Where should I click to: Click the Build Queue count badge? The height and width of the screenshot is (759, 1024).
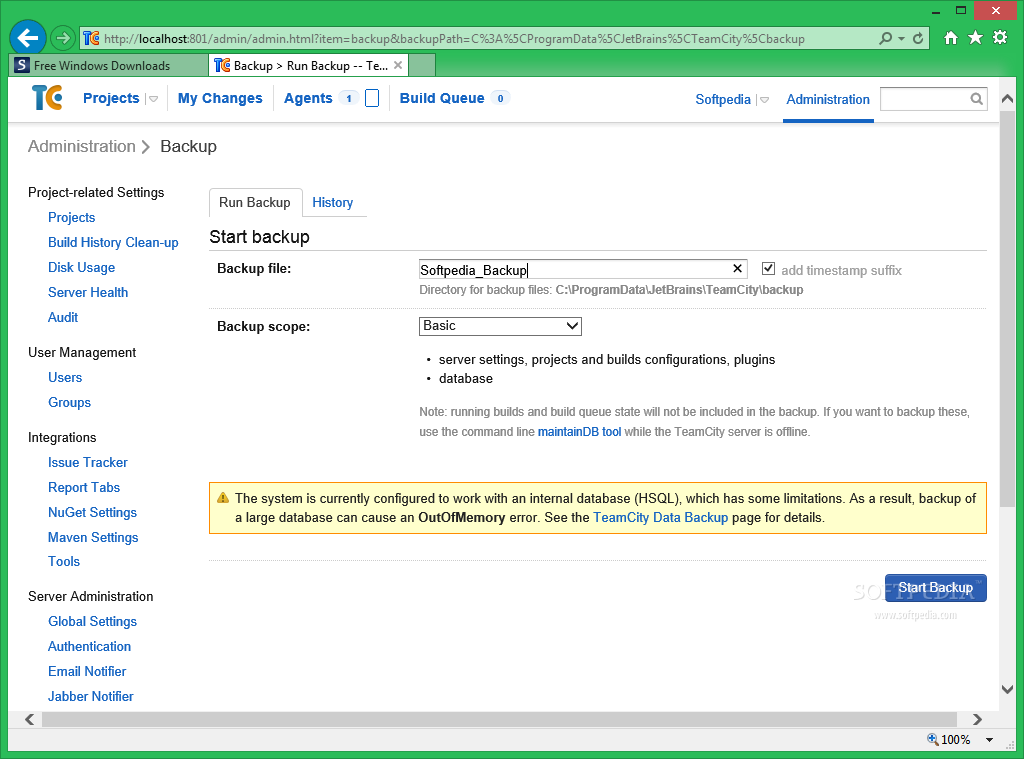tap(500, 98)
